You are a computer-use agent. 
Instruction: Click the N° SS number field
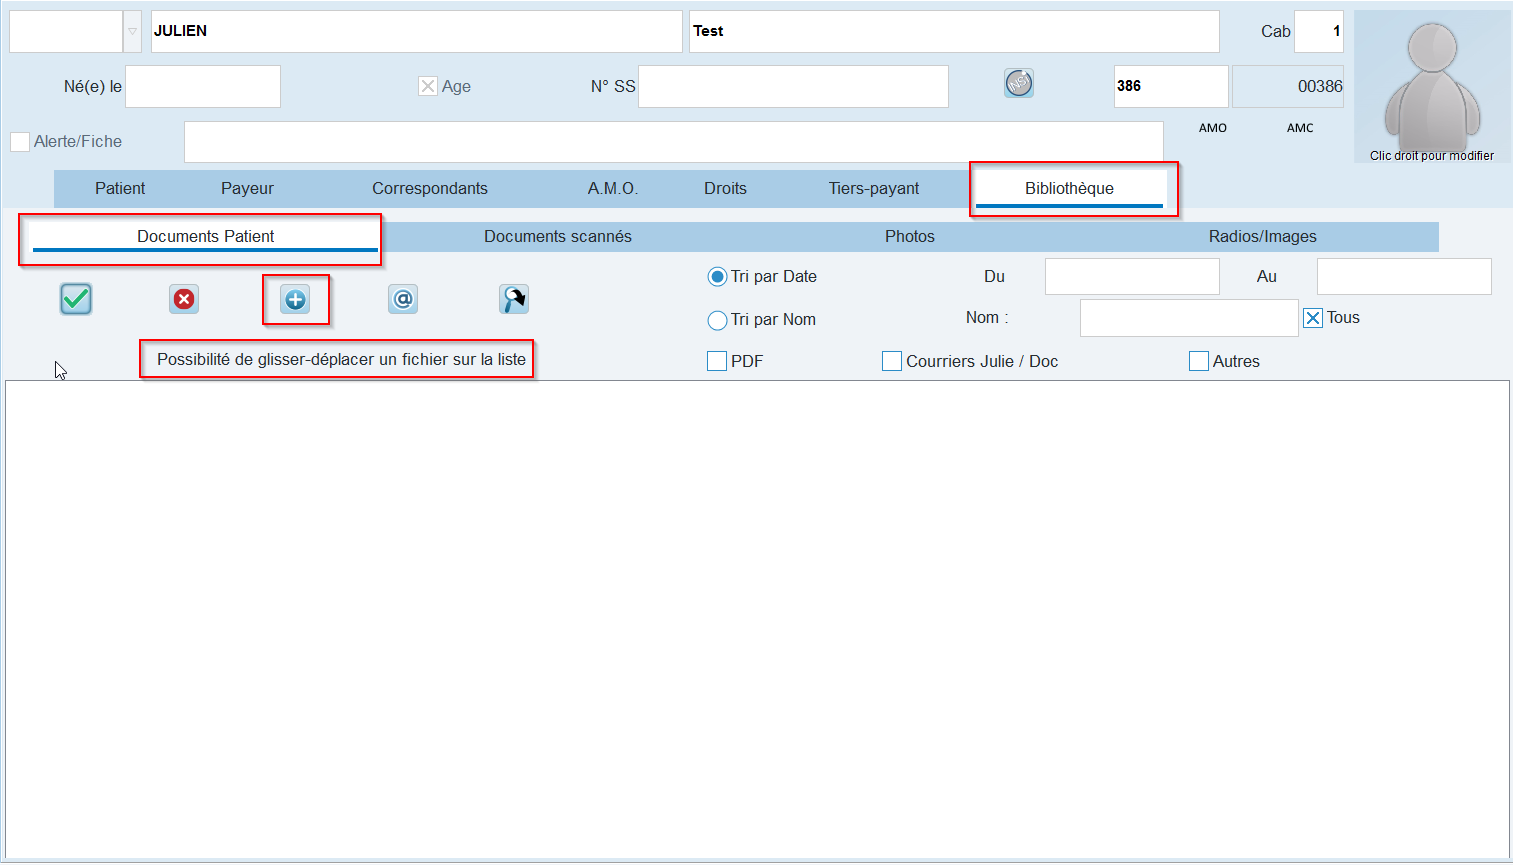point(793,87)
